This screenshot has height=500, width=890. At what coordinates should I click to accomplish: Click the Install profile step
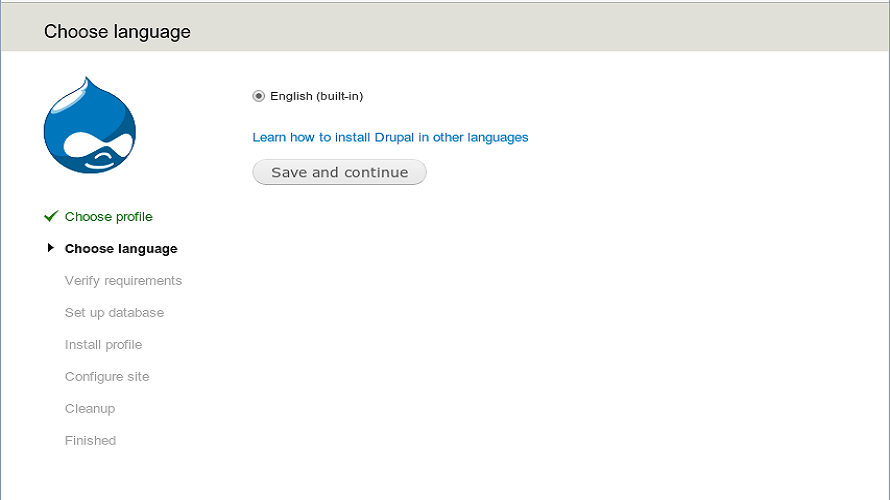[x=103, y=345]
